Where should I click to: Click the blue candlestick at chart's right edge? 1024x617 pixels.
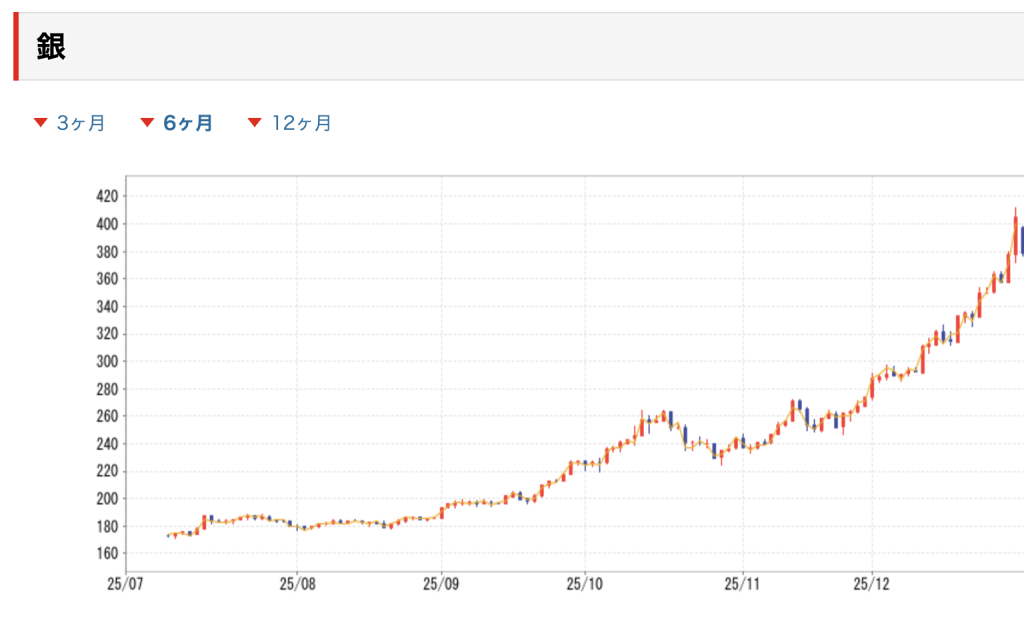click(1021, 241)
